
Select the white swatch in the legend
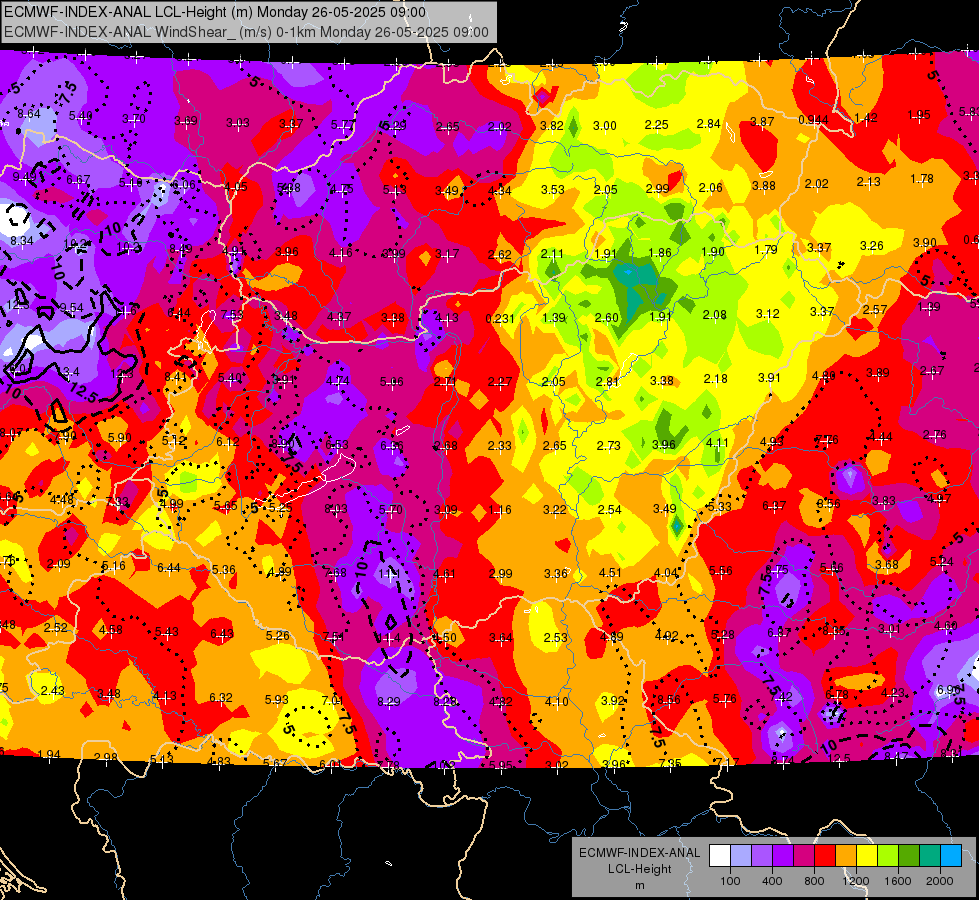(720, 856)
